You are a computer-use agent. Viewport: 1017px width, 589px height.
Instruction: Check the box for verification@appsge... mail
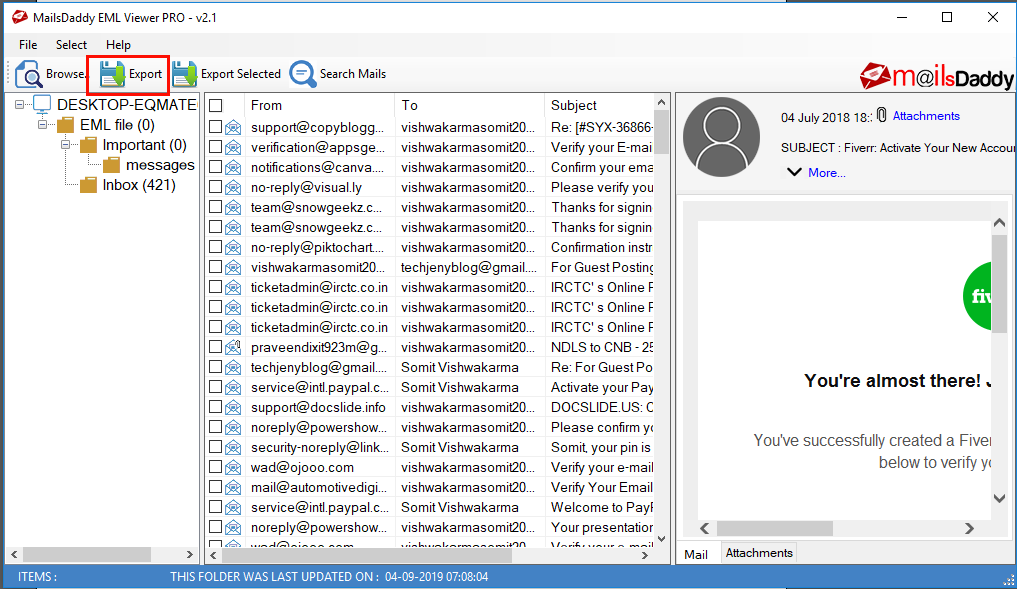click(x=216, y=147)
